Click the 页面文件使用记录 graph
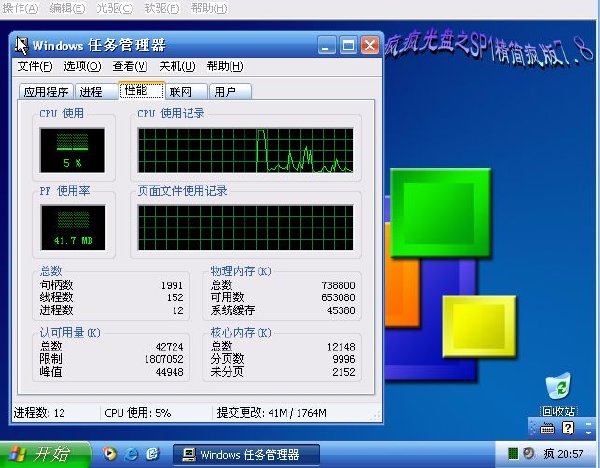 (245, 228)
